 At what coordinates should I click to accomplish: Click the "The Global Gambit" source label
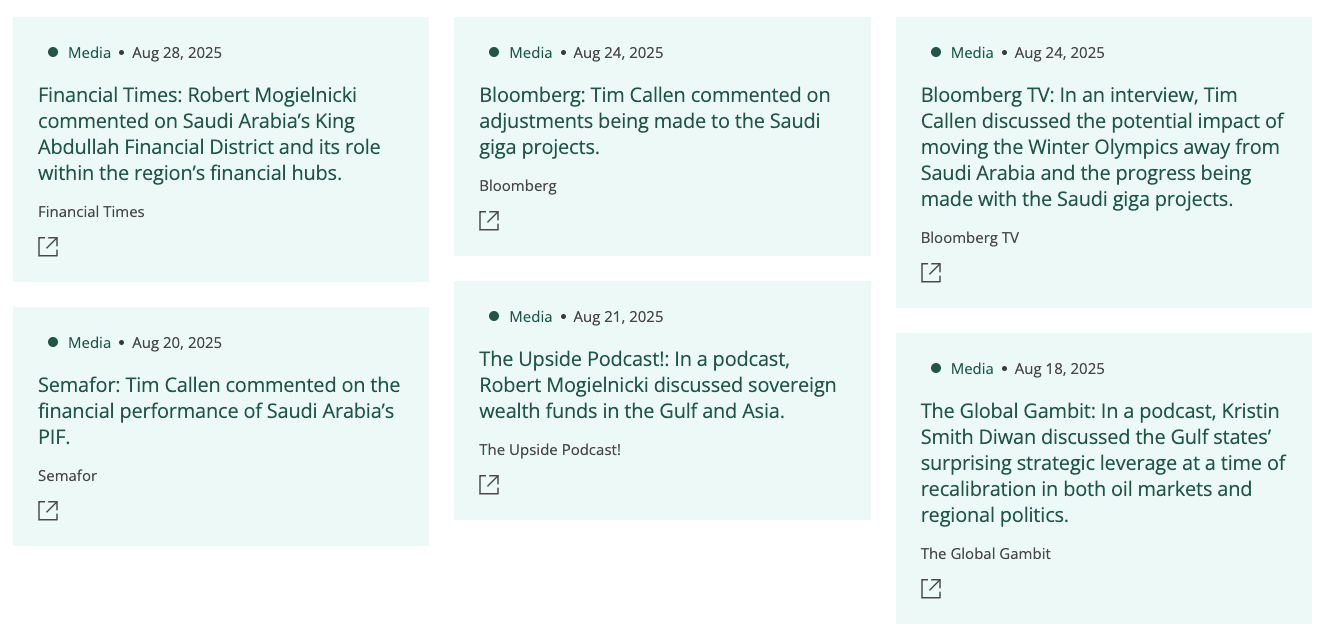click(x=985, y=554)
